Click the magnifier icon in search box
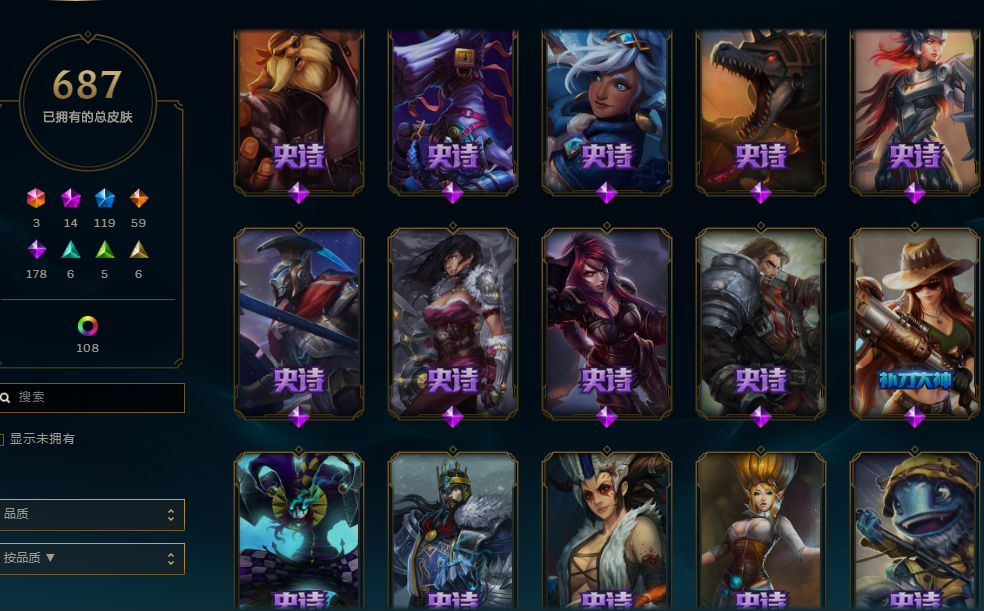984x611 pixels. 6,398
